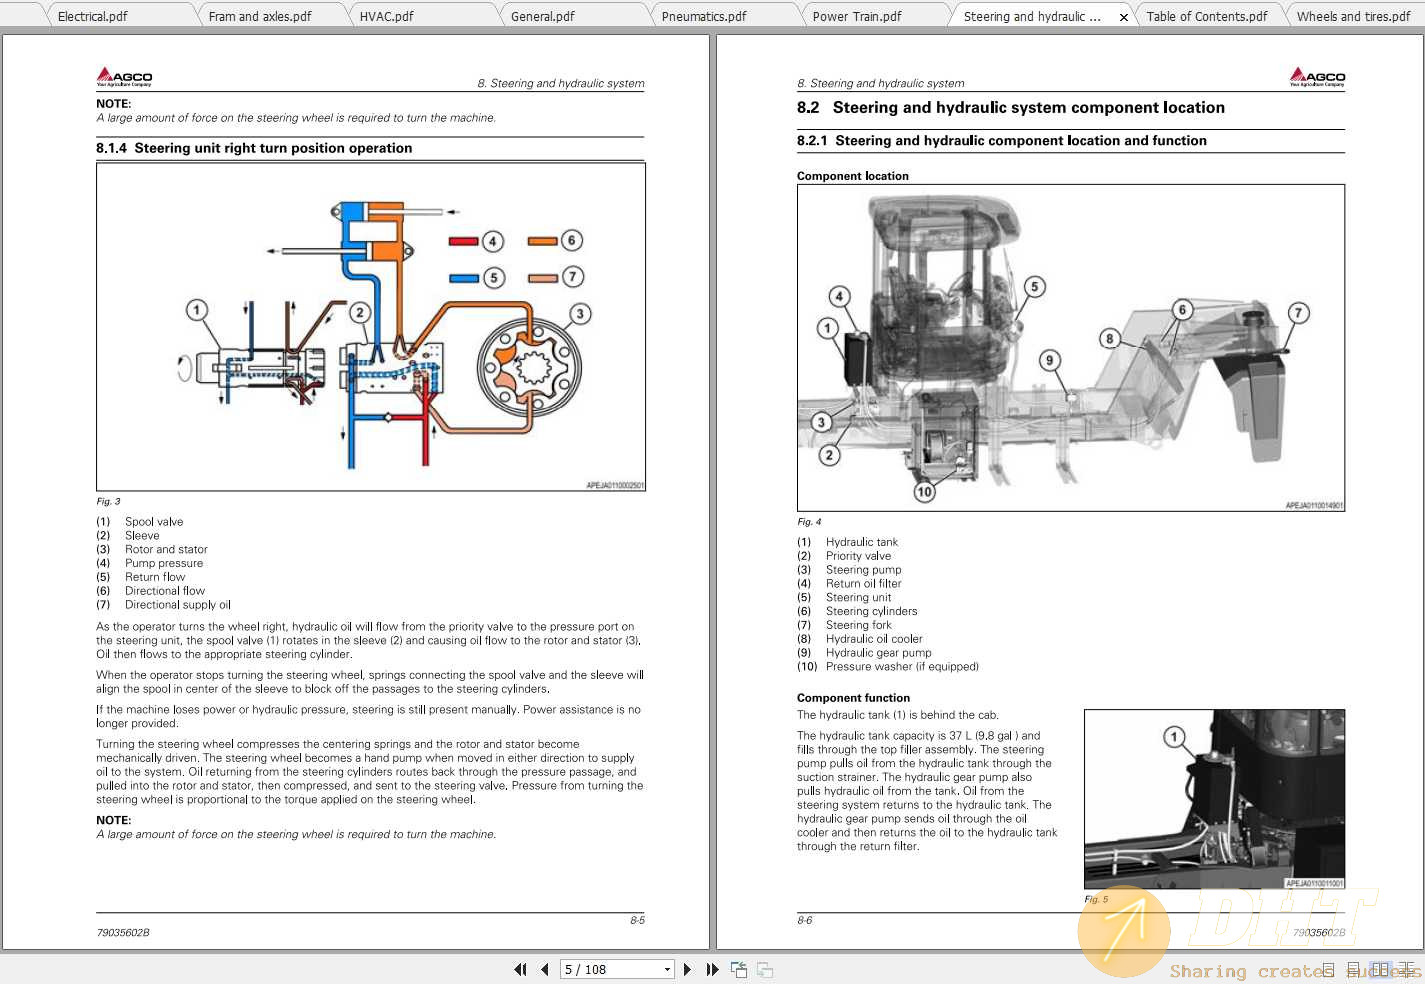Click AGCO logo on right page
The height and width of the screenshot is (984, 1425).
click(1317, 77)
